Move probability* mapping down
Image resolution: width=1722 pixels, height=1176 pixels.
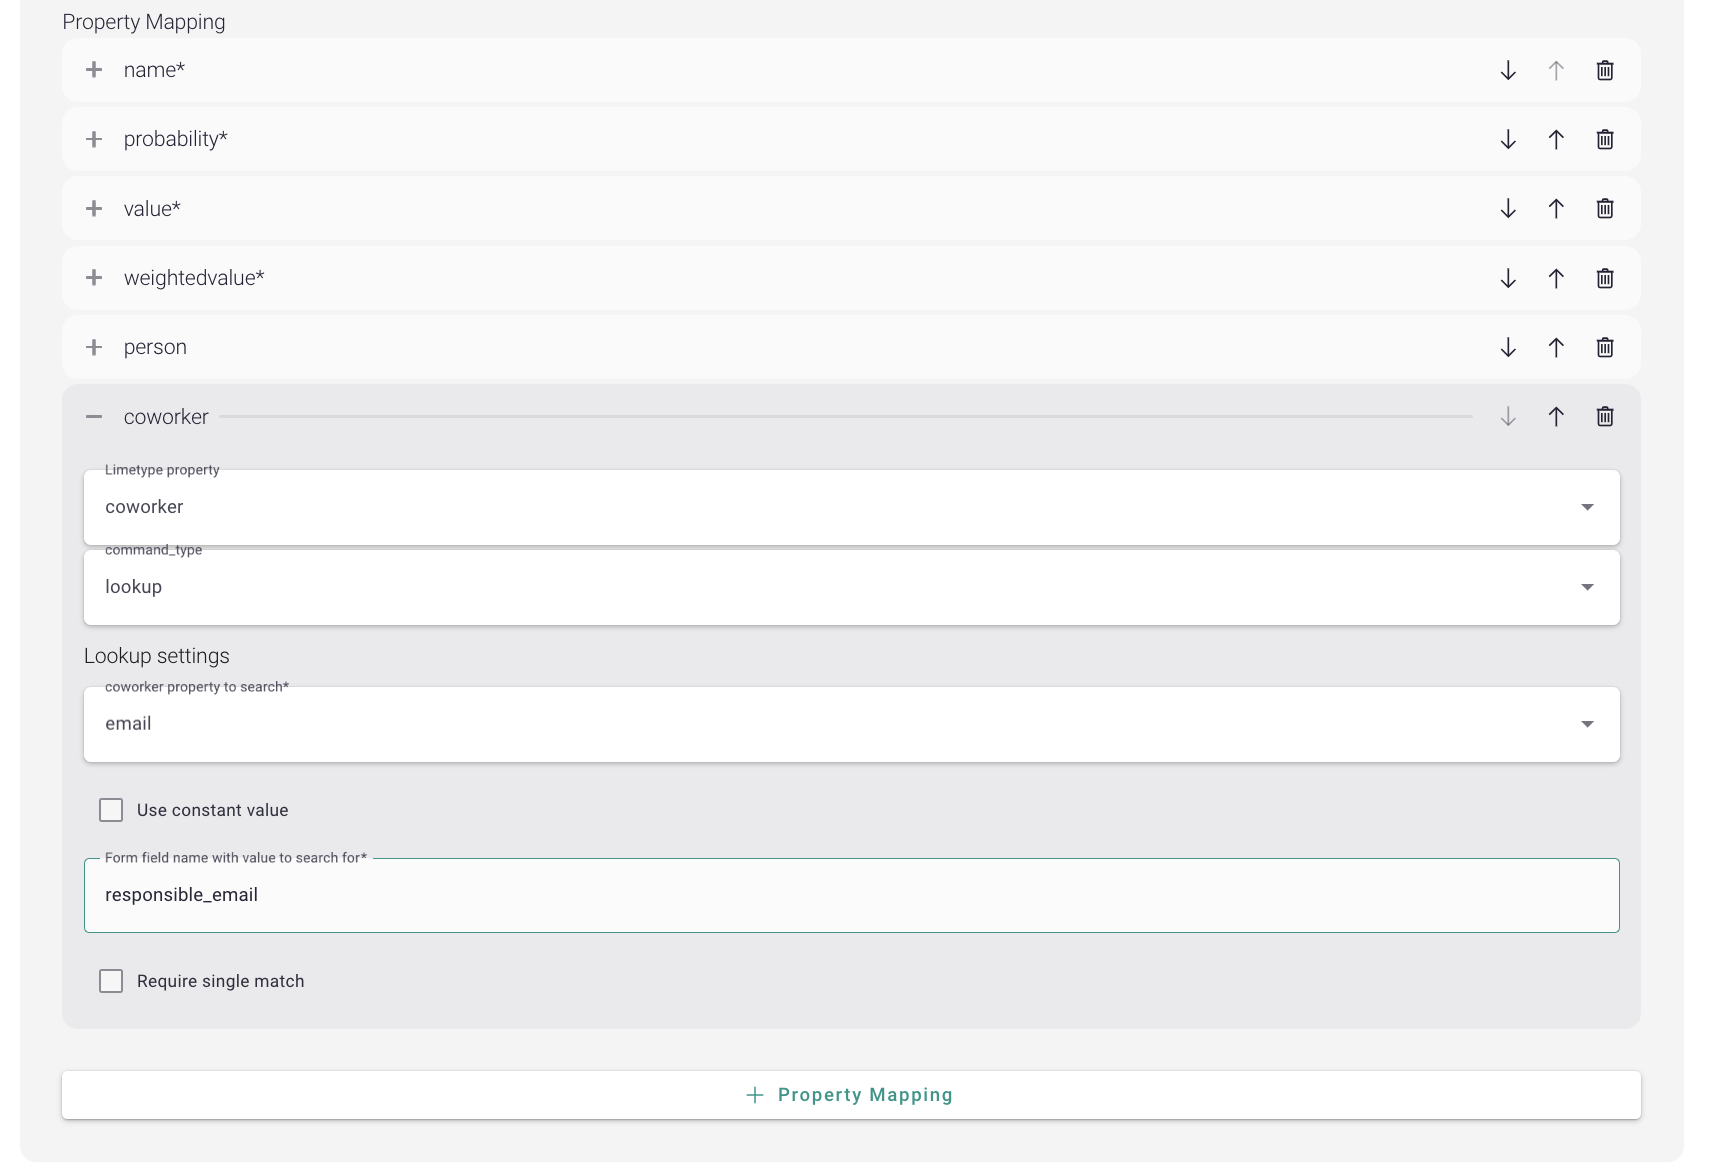[1508, 139]
